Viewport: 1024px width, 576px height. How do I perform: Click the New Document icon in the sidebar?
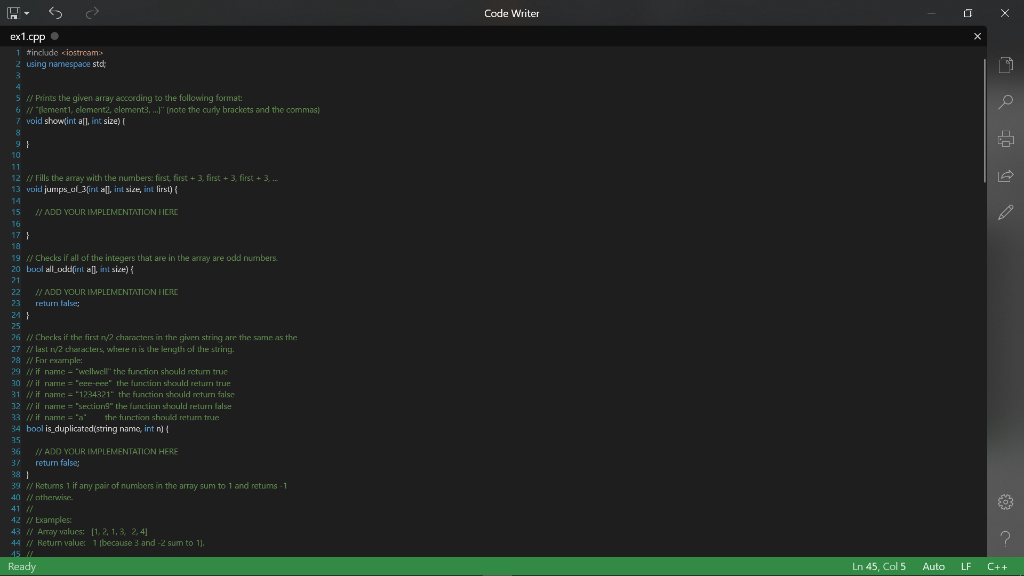pyautogui.click(x=1006, y=64)
